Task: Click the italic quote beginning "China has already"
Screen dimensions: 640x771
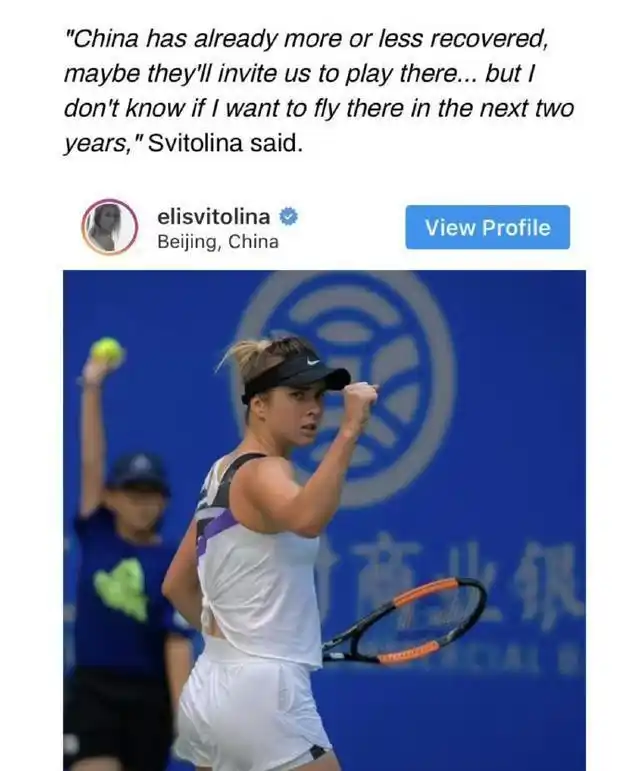Action: [319, 90]
